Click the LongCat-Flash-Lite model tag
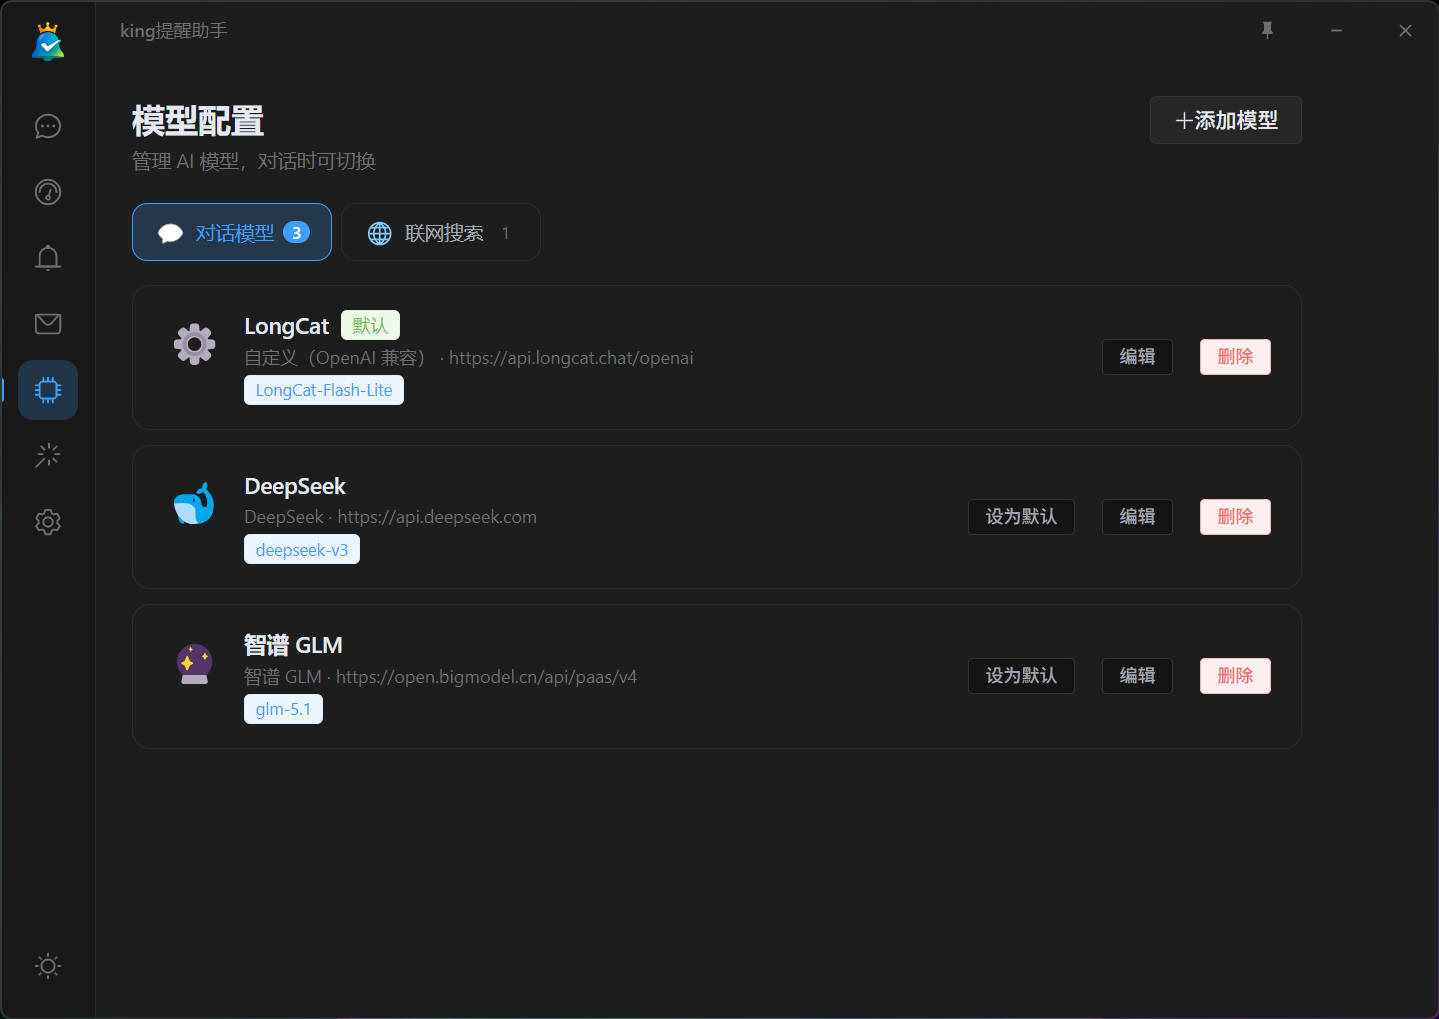The width and height of the screenshot is (1439, 1019). click(x=324, y=390)
